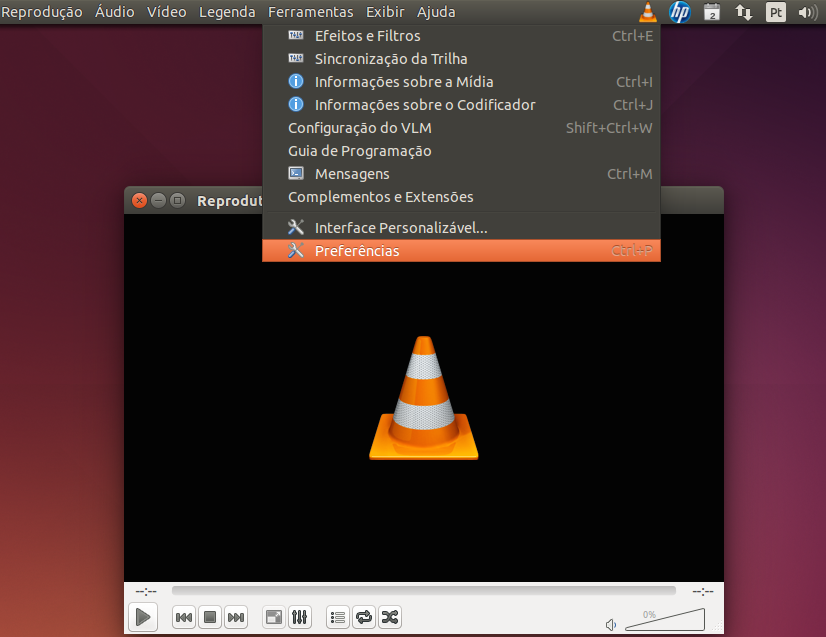826x637 pixels.
Task: Toggle loop repeat mode
Action: (364, 617)
